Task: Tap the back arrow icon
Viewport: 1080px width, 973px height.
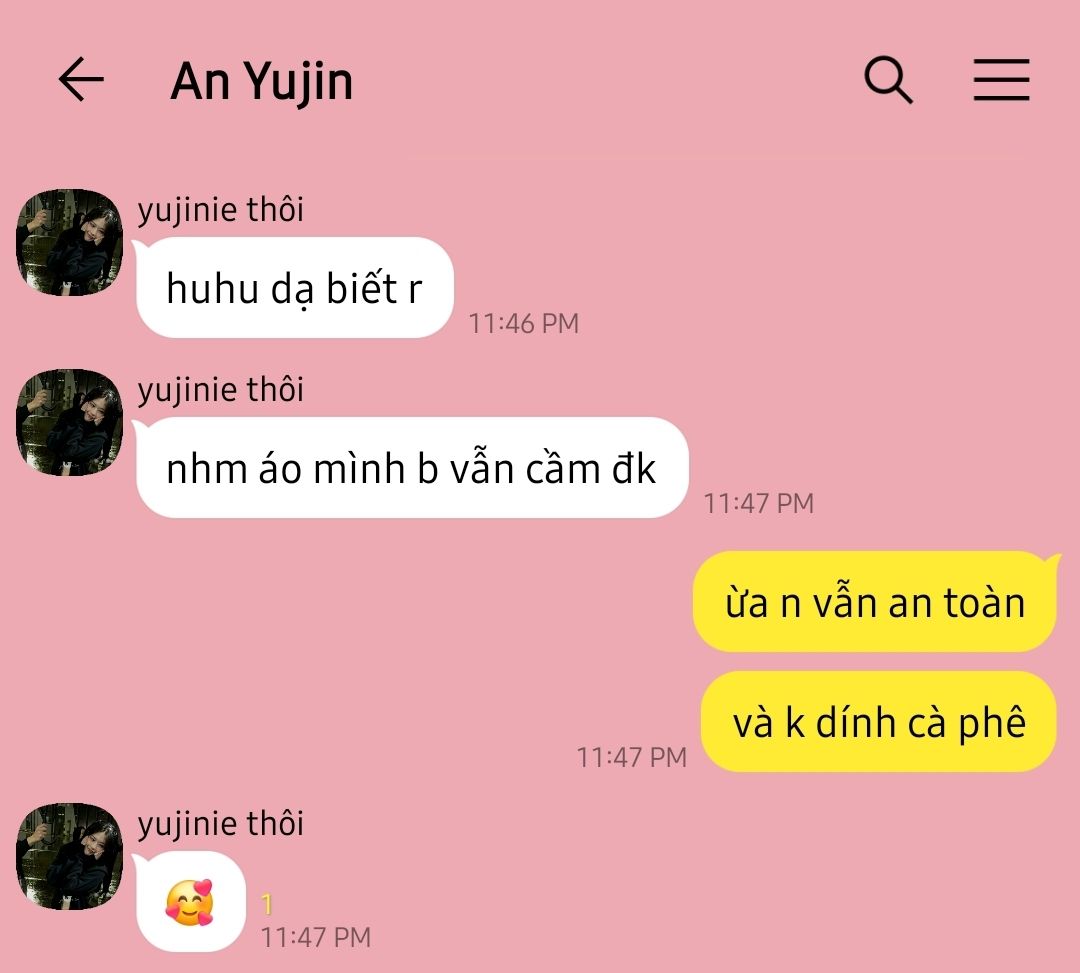Action: coord(81,80)
